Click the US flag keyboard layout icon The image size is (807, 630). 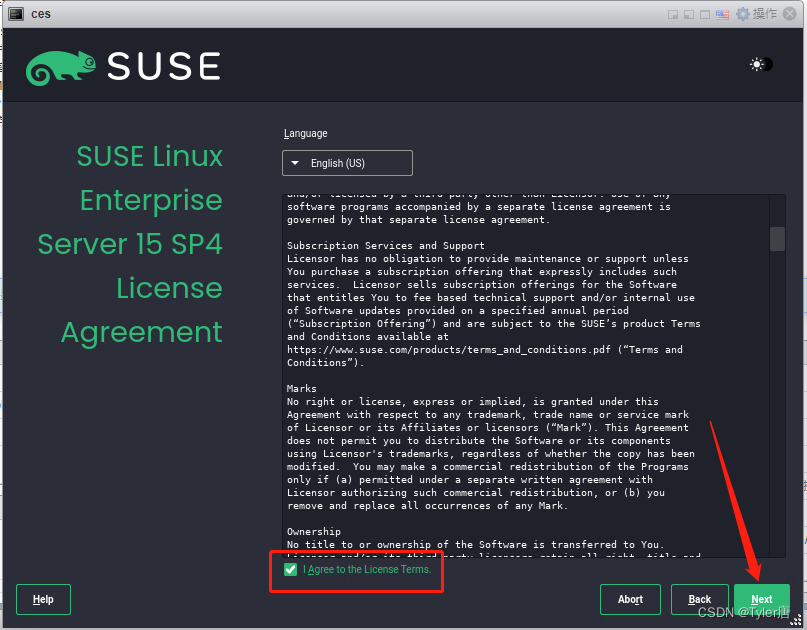tap(722, 14)
